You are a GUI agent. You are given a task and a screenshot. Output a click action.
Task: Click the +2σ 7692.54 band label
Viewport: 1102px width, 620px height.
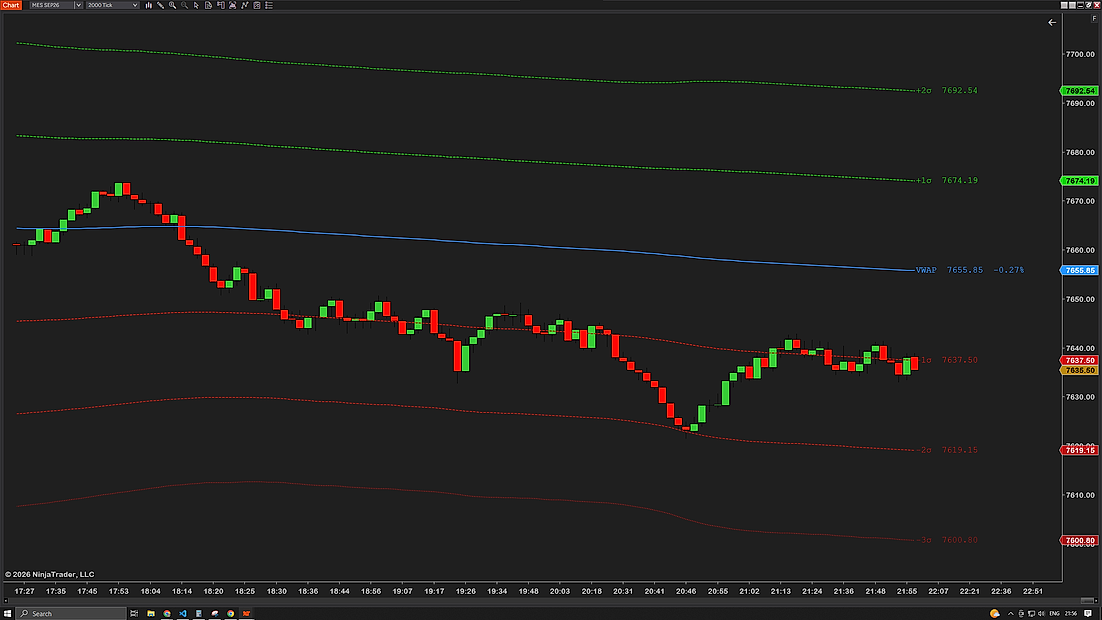[947, 91]
